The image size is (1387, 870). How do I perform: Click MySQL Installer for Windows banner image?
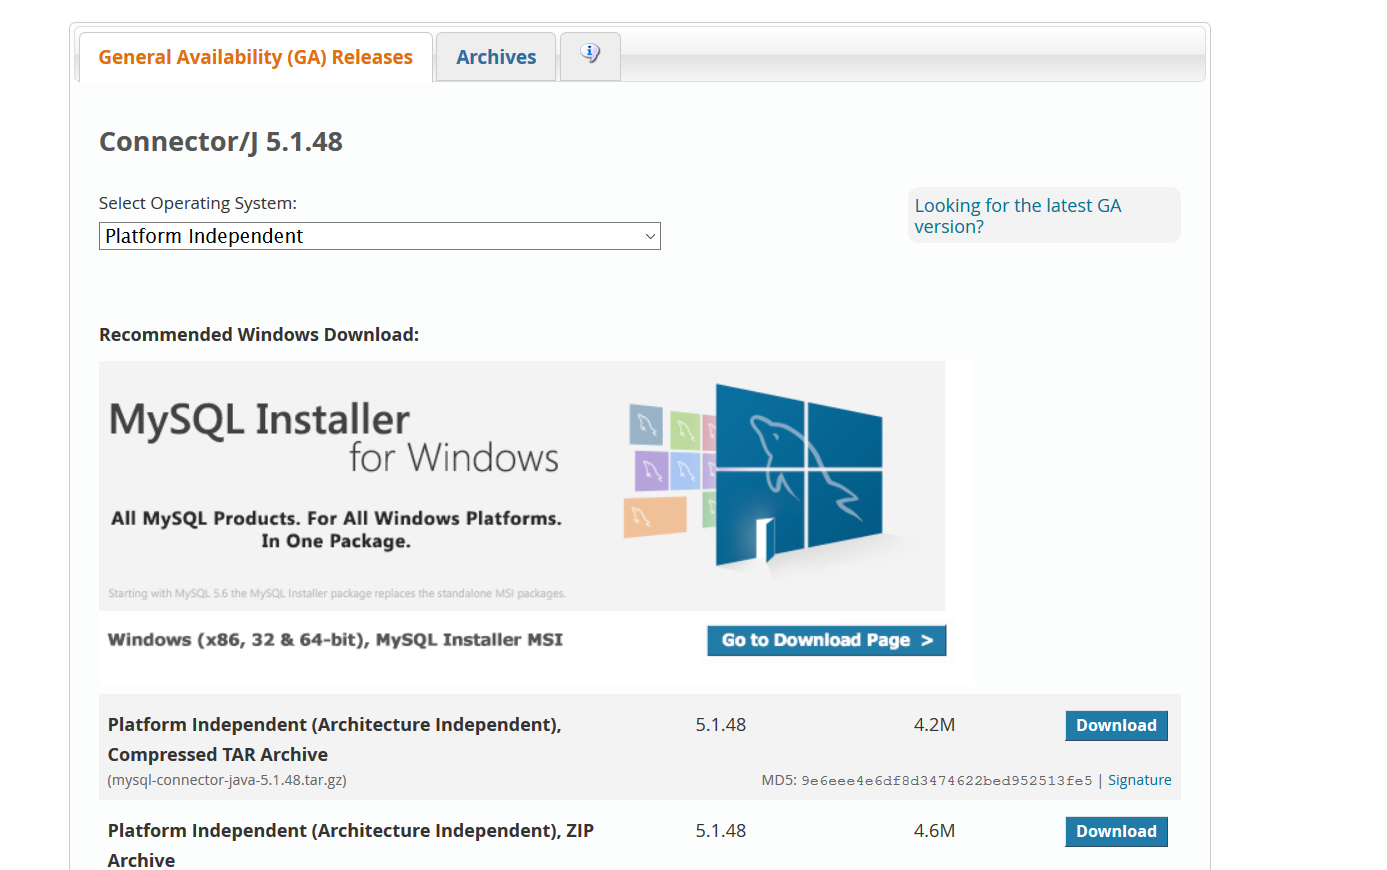click(522, 486)
